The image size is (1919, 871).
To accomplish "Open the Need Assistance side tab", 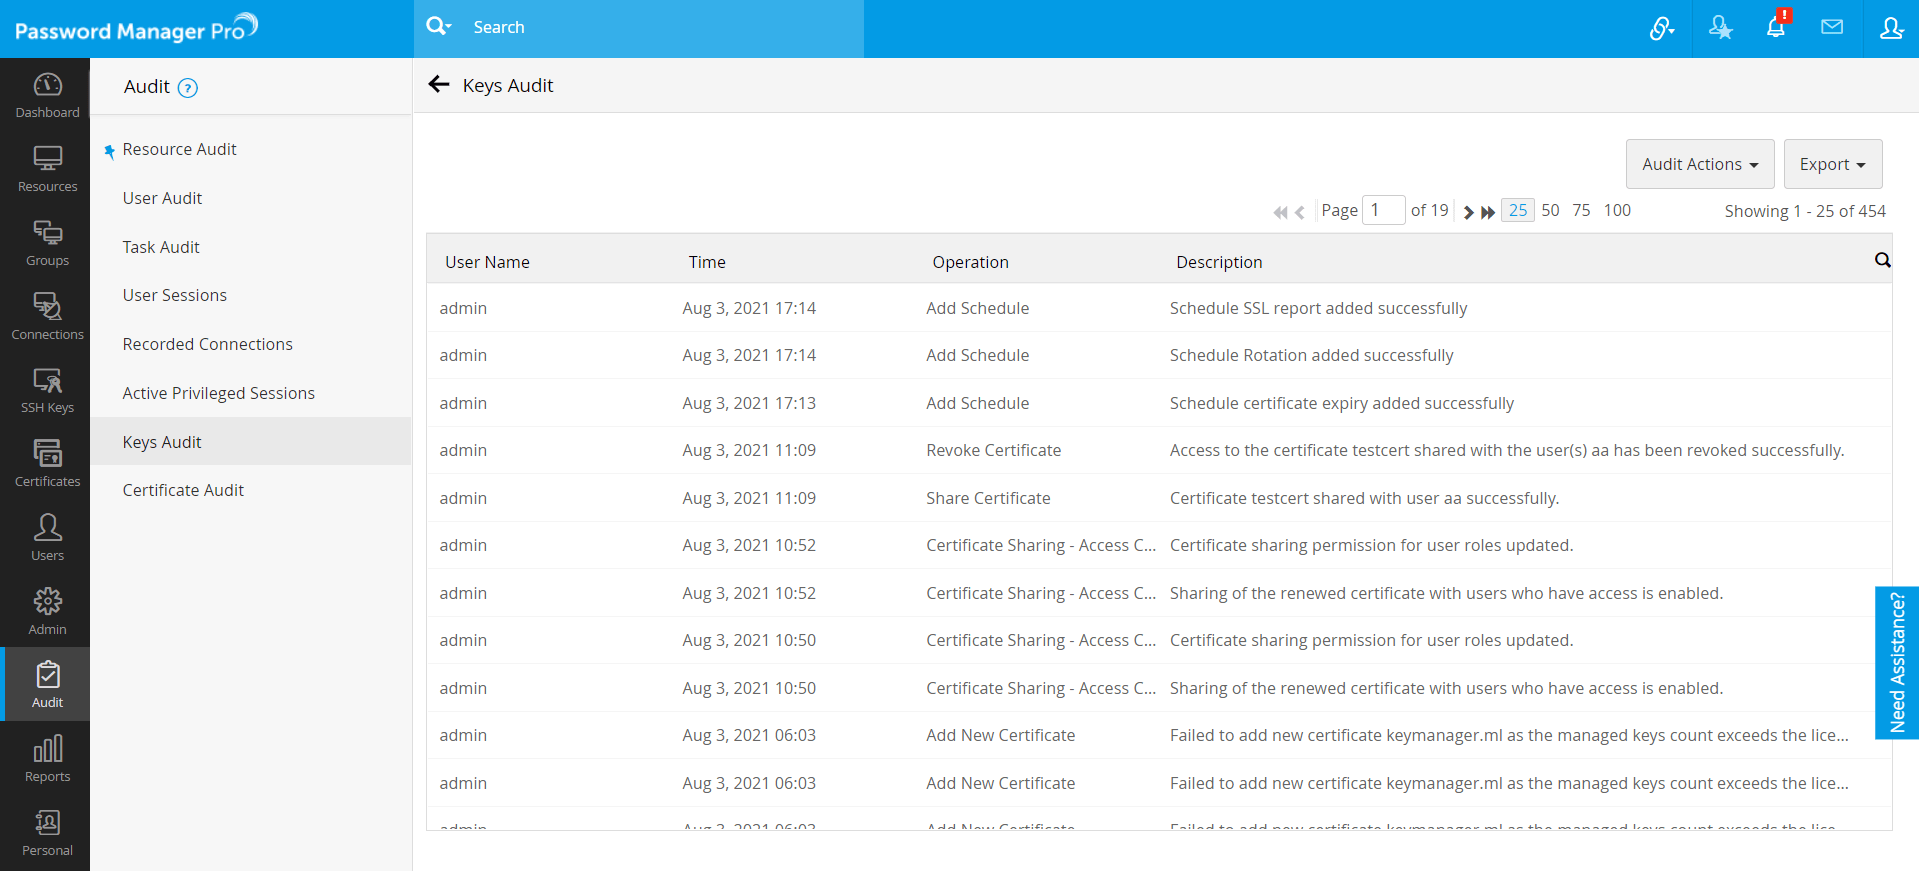I will pos(1896,662).
